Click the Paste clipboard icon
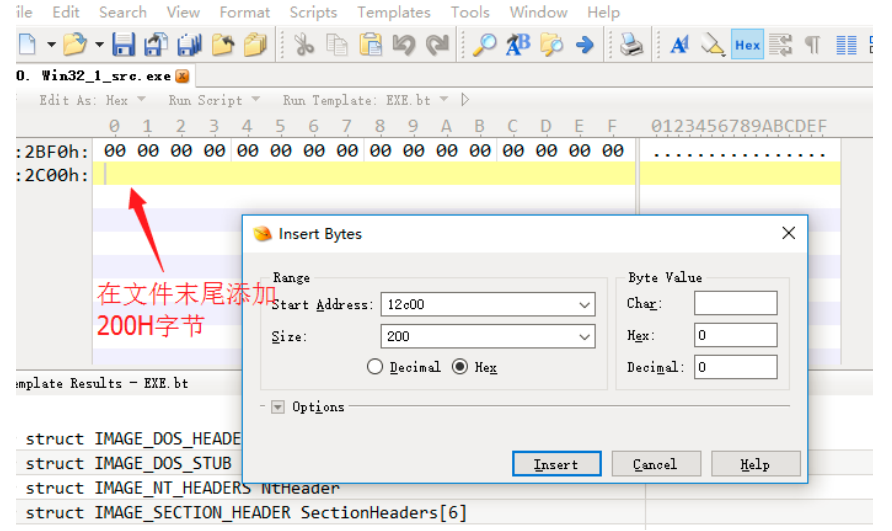 click(x=370, y=44)
